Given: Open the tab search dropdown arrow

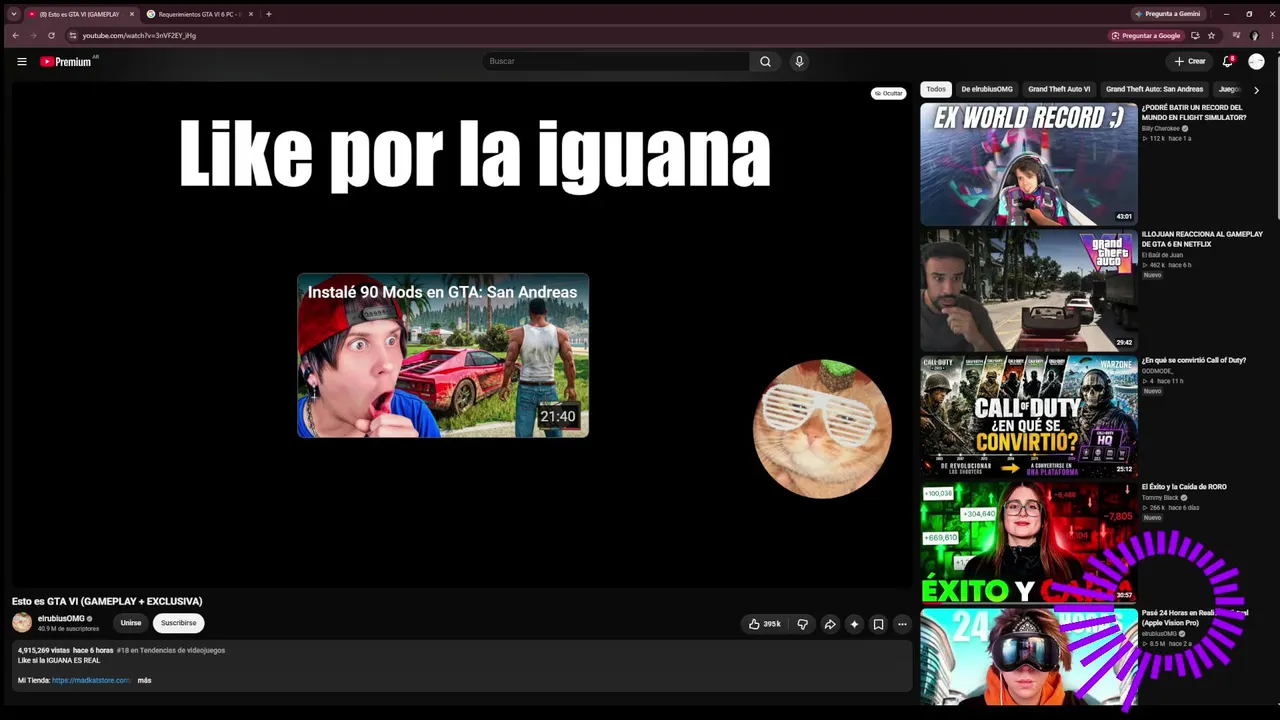Looking at the screenshot, I should coord(13,14).
